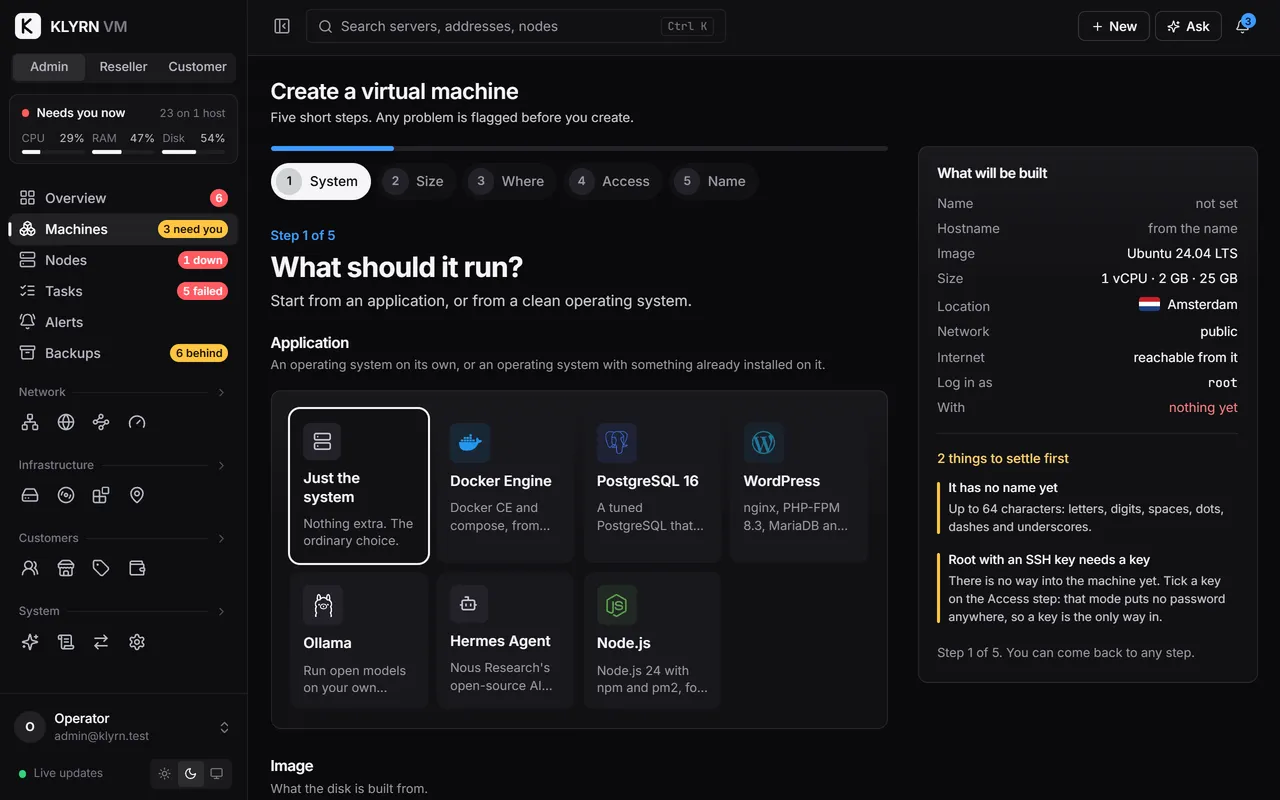Pick the Ollama application card
This screenshot has height=800, width=1280.
[359, 640]
